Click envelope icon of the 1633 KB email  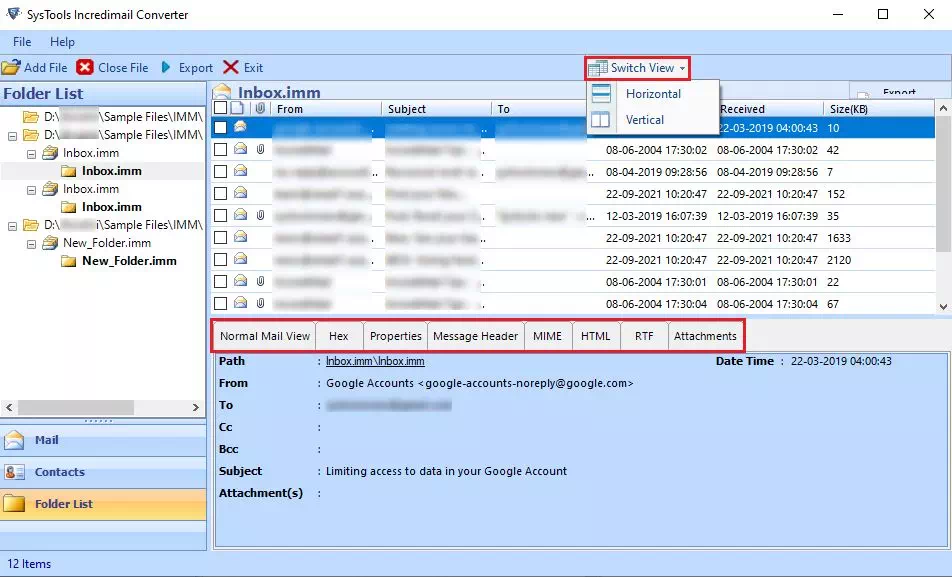point(240,237)
